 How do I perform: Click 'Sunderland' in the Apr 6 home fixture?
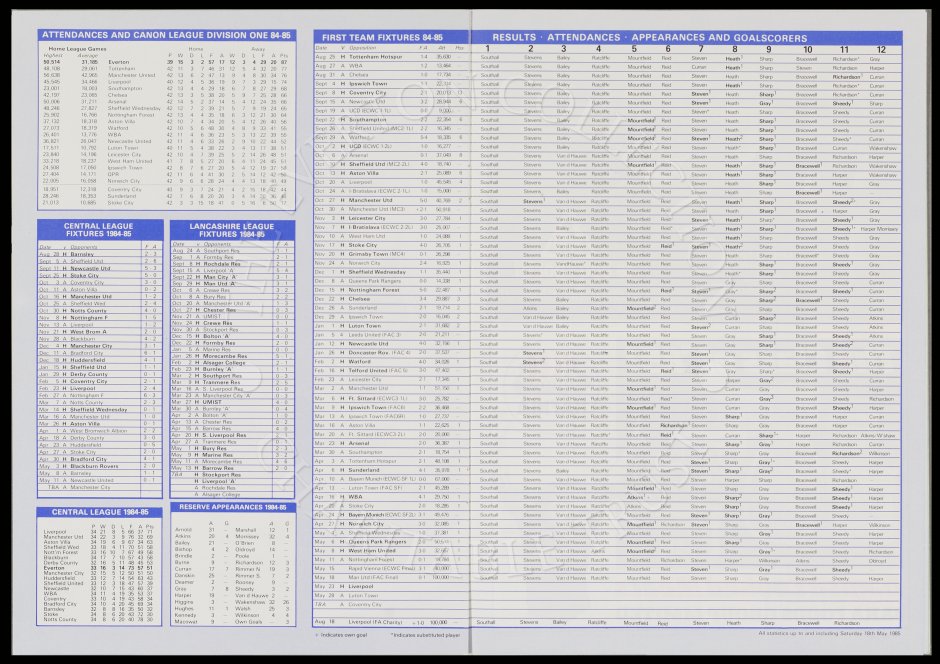[x=364, y=470]
